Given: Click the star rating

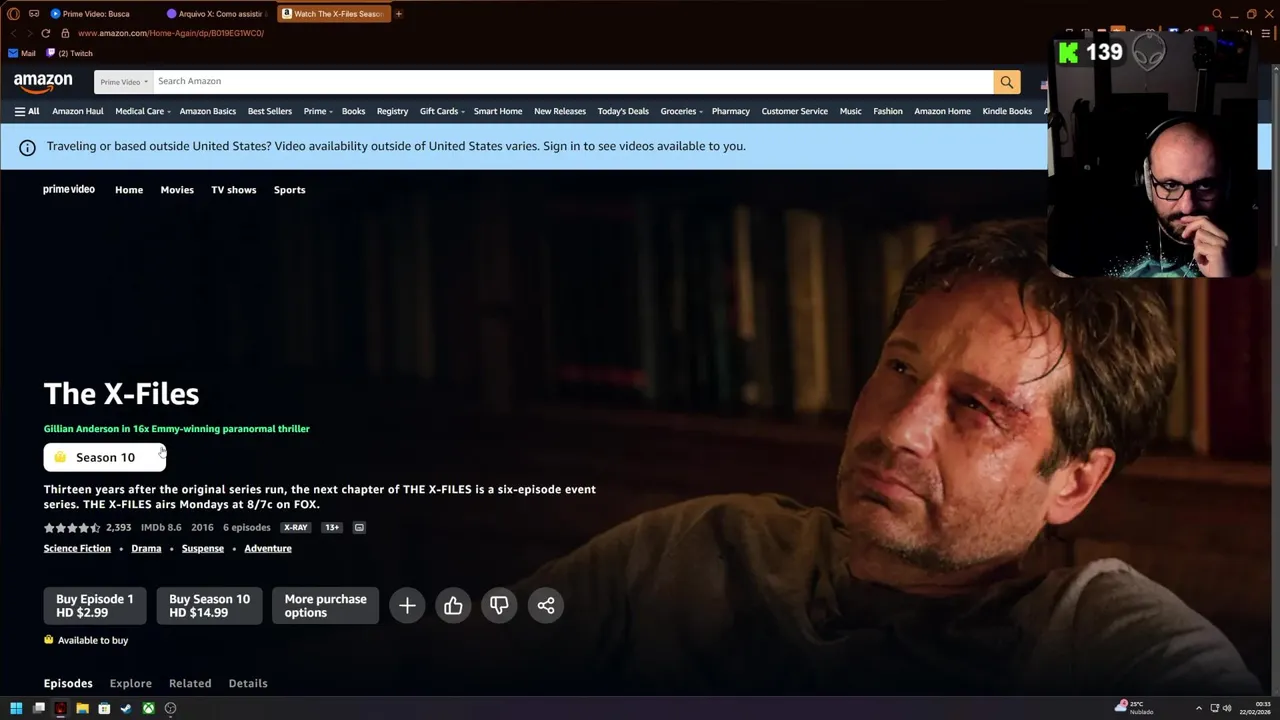Looking at the screenshot, I should (72, 528).
